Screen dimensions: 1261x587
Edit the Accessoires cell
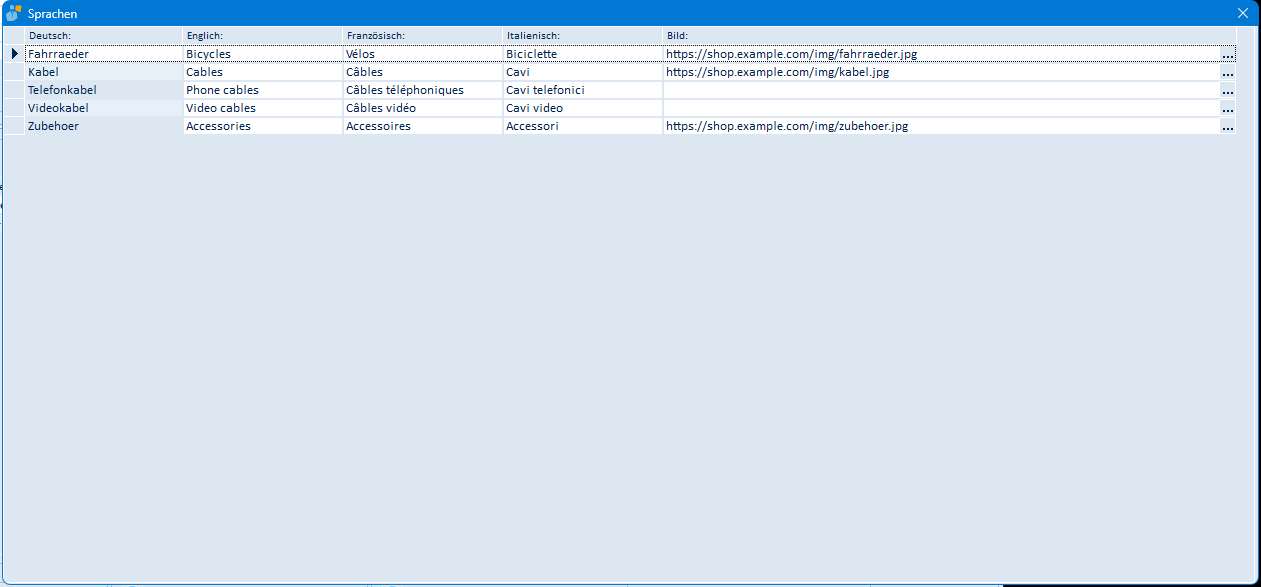click(x=423, y=126)
